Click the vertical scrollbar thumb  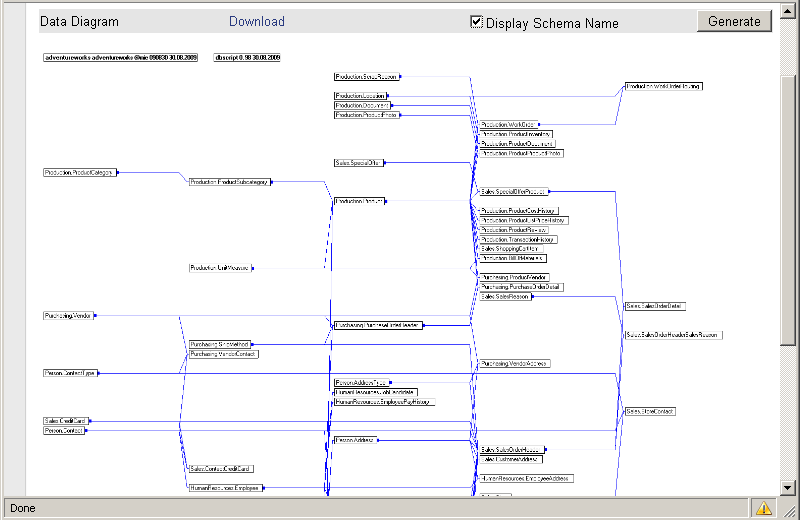coord(788,211)
